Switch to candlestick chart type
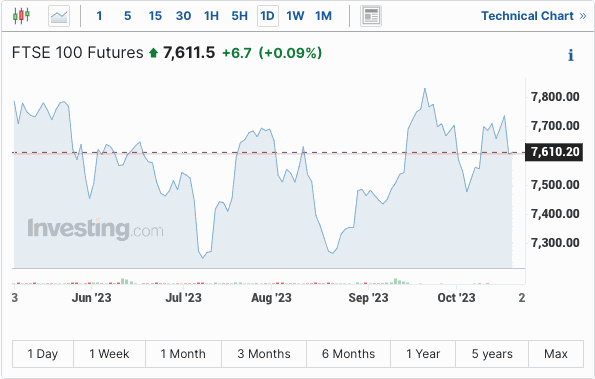Image resolution: width=595 pixels, height=379 pixels. click(x=21, y=16)
